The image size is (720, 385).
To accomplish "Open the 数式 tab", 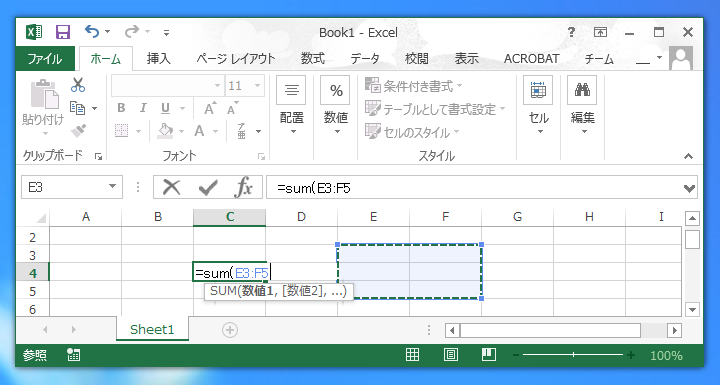I will click(313, 59).
